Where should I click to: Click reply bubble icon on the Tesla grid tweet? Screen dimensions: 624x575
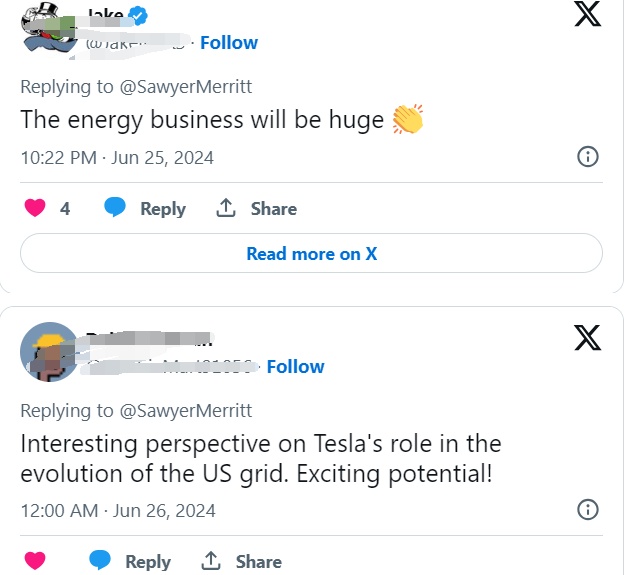[101, 561]
